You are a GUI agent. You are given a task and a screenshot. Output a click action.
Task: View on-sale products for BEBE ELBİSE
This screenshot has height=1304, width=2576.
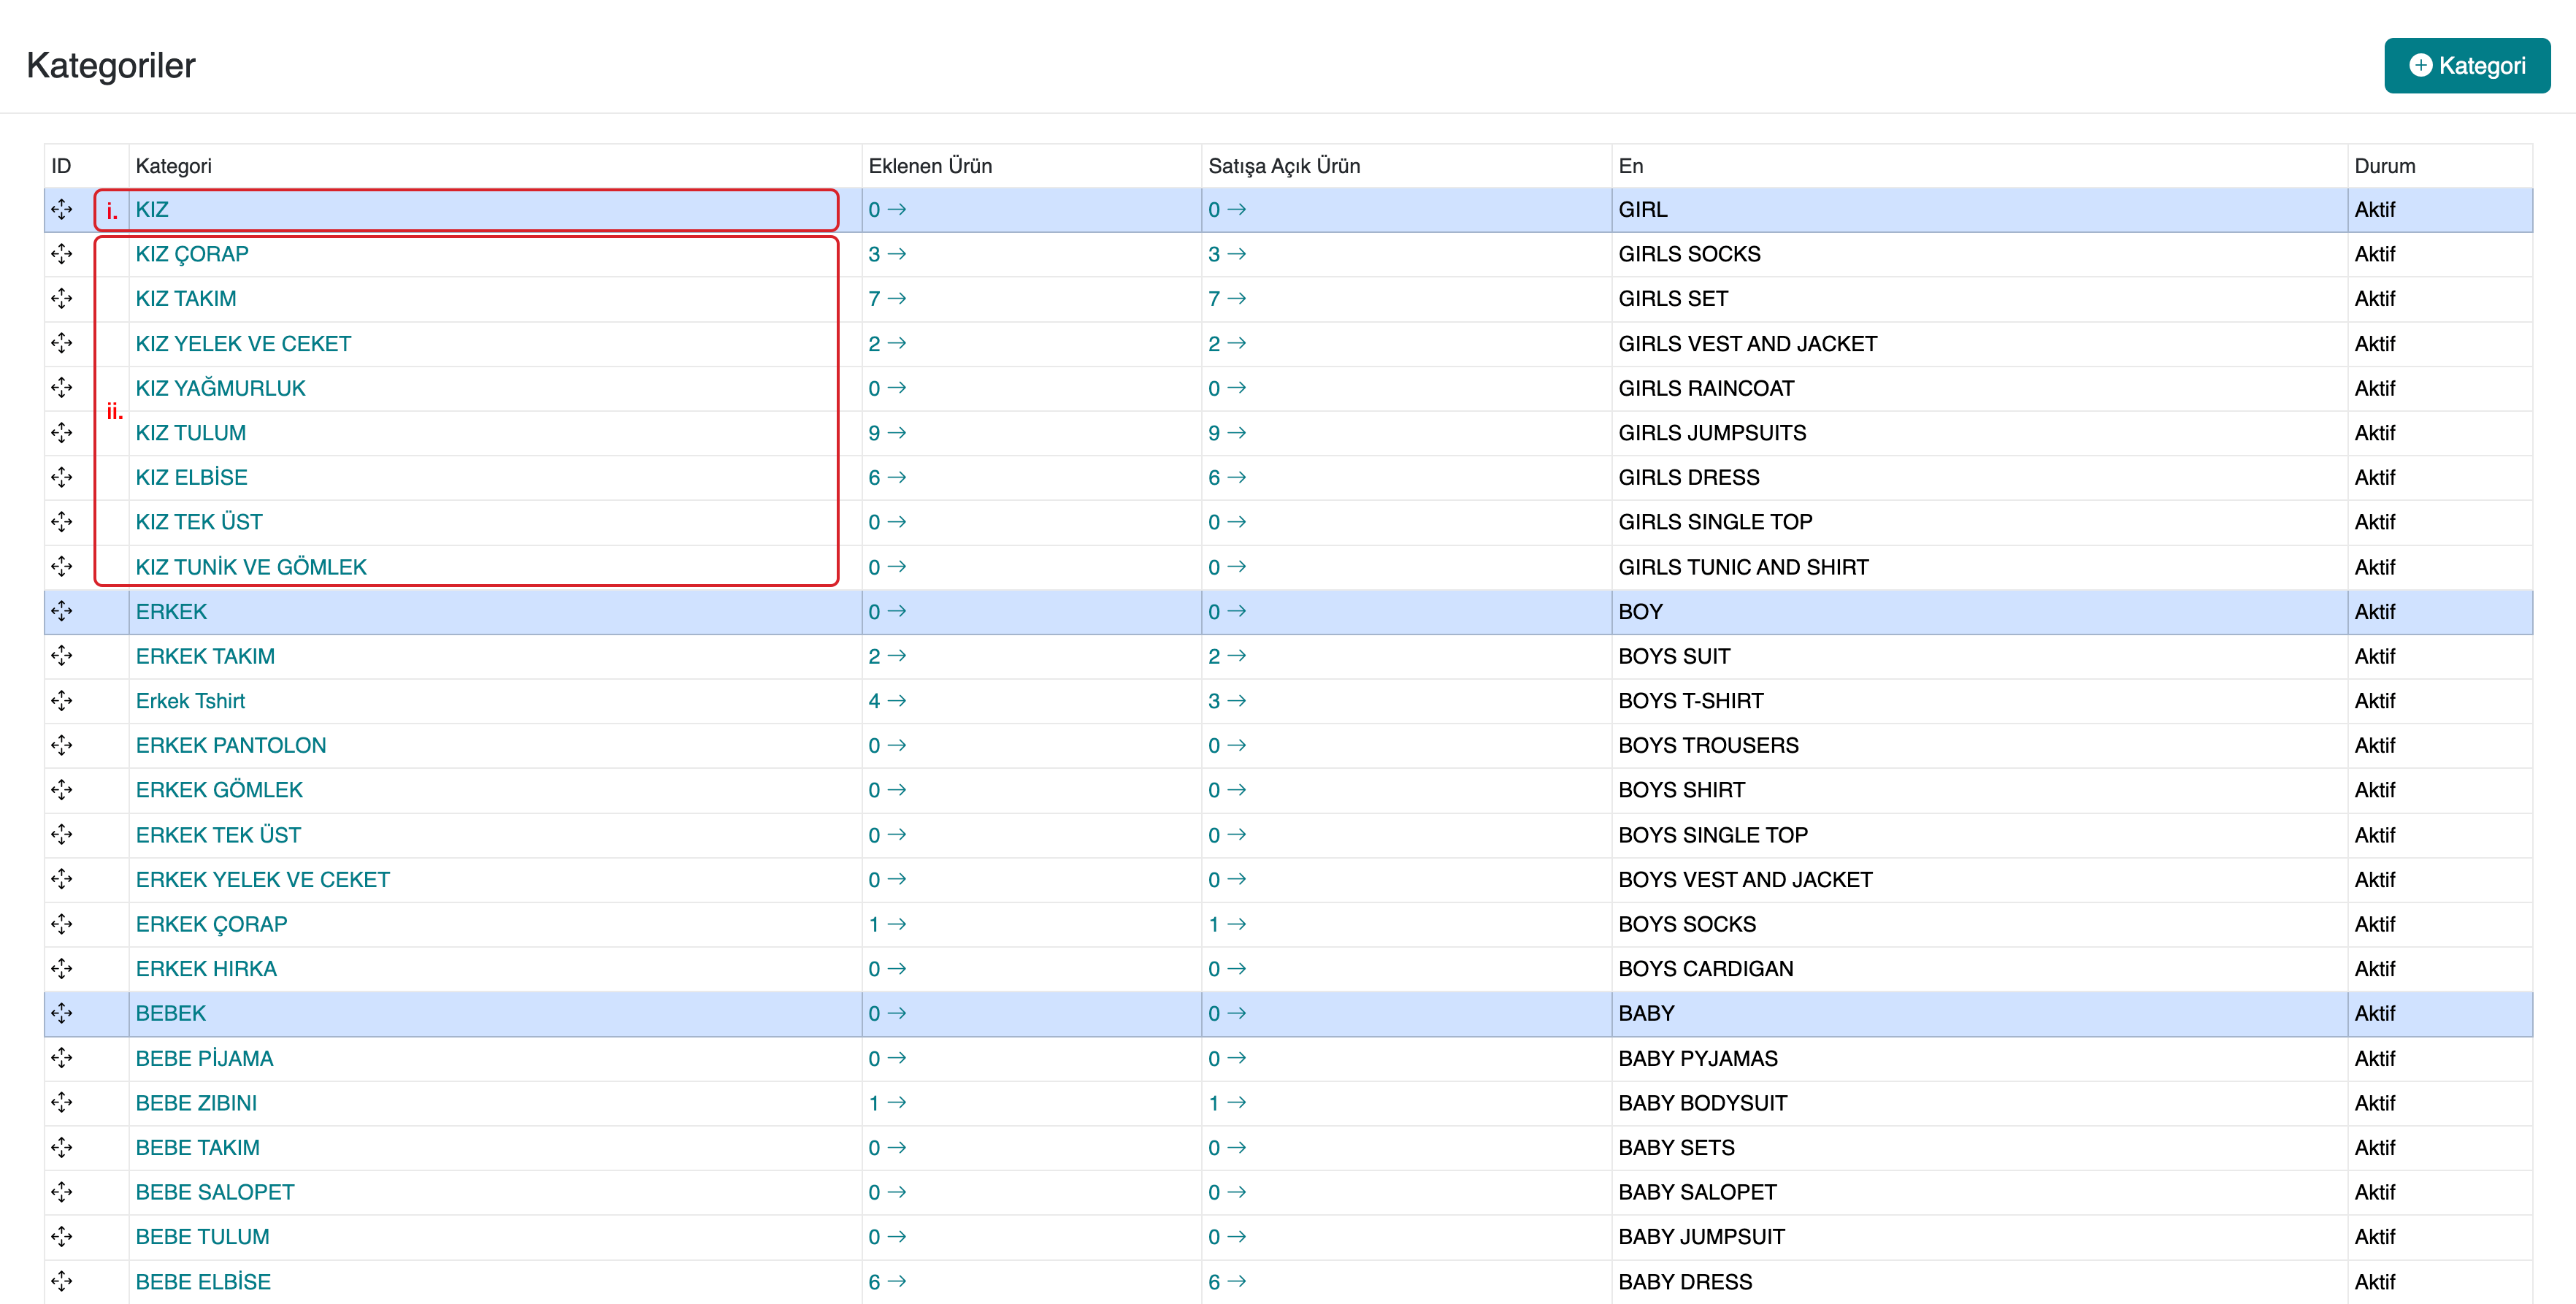[1226, 1281]
